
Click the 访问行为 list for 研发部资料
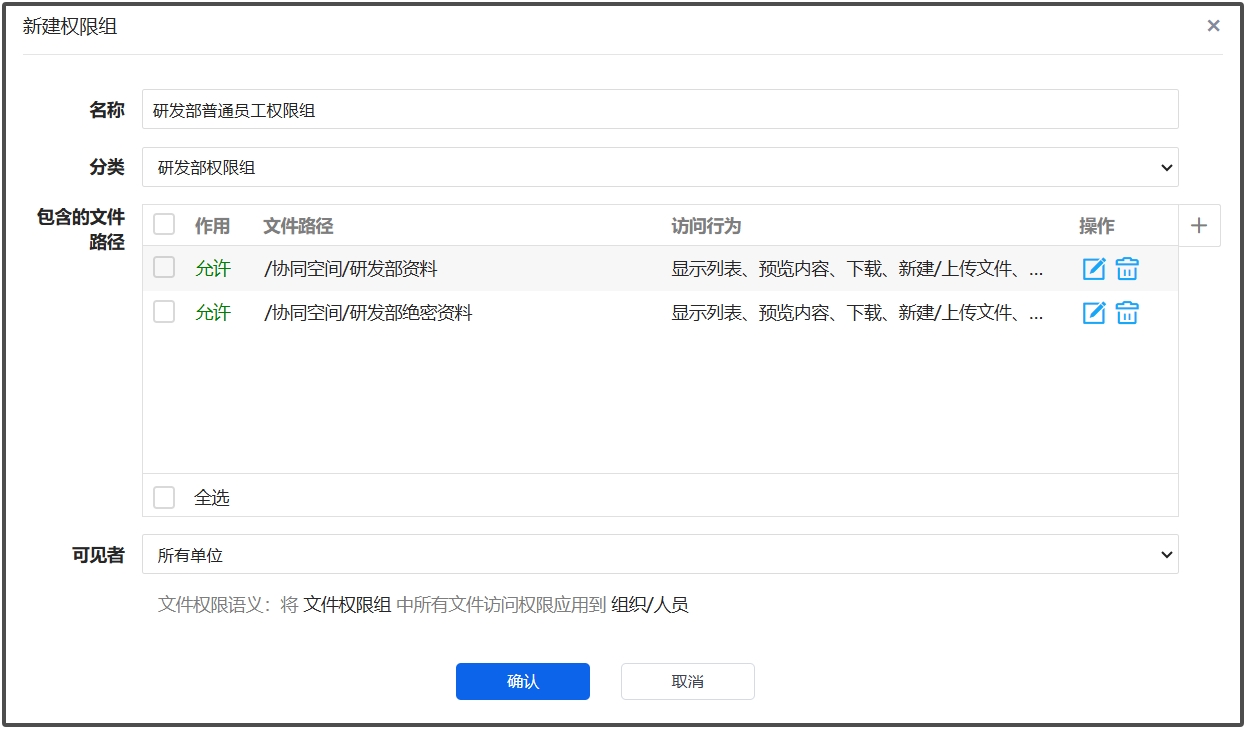[857, 269]
